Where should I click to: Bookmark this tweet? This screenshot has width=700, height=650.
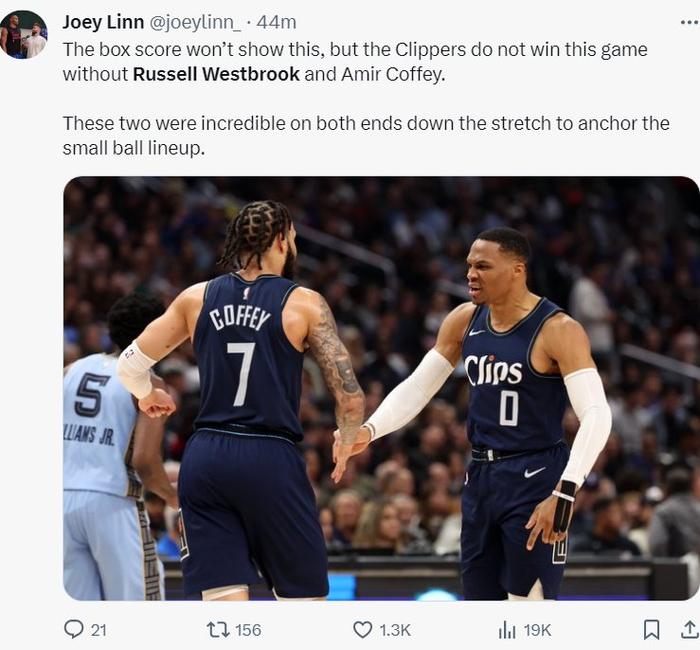(x=651, y=630)
